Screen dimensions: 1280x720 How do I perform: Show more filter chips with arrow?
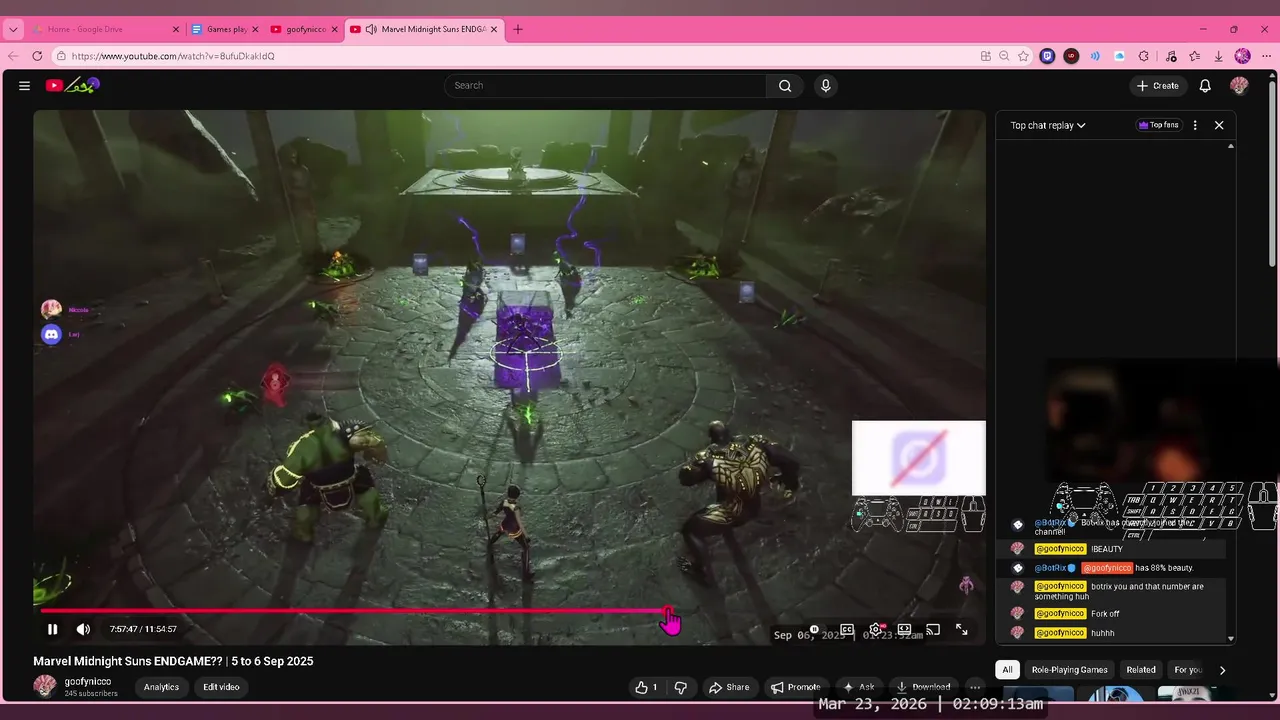point(1222,670)
